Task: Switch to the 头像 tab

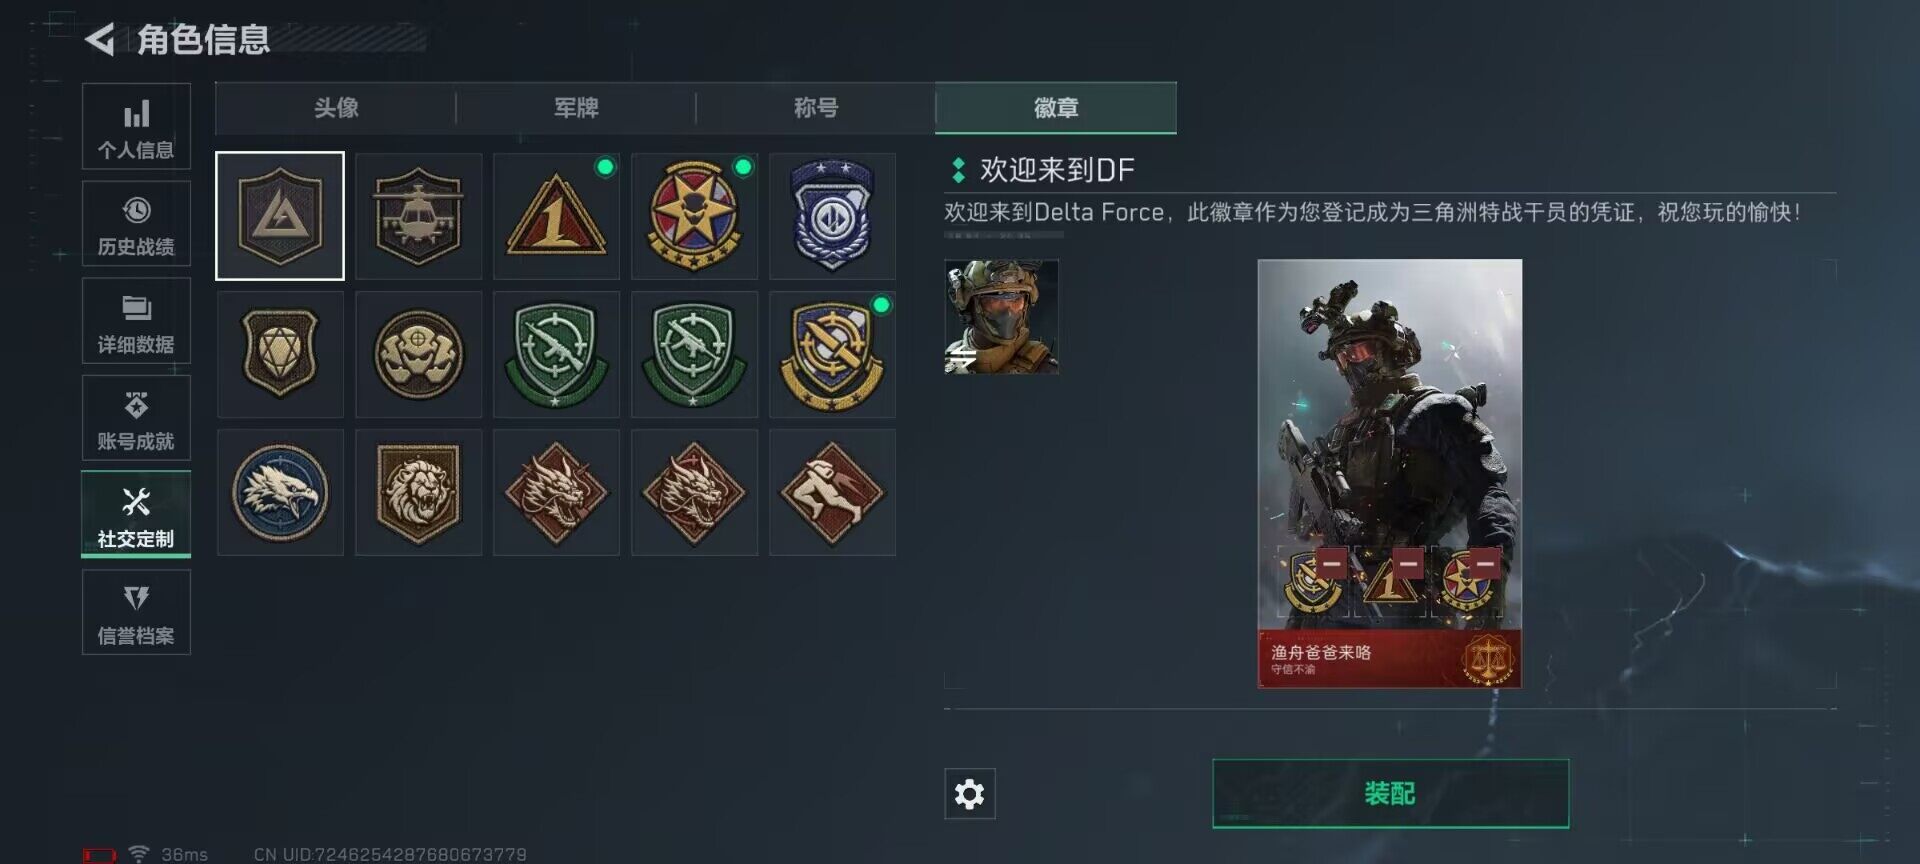Action: 336,108
